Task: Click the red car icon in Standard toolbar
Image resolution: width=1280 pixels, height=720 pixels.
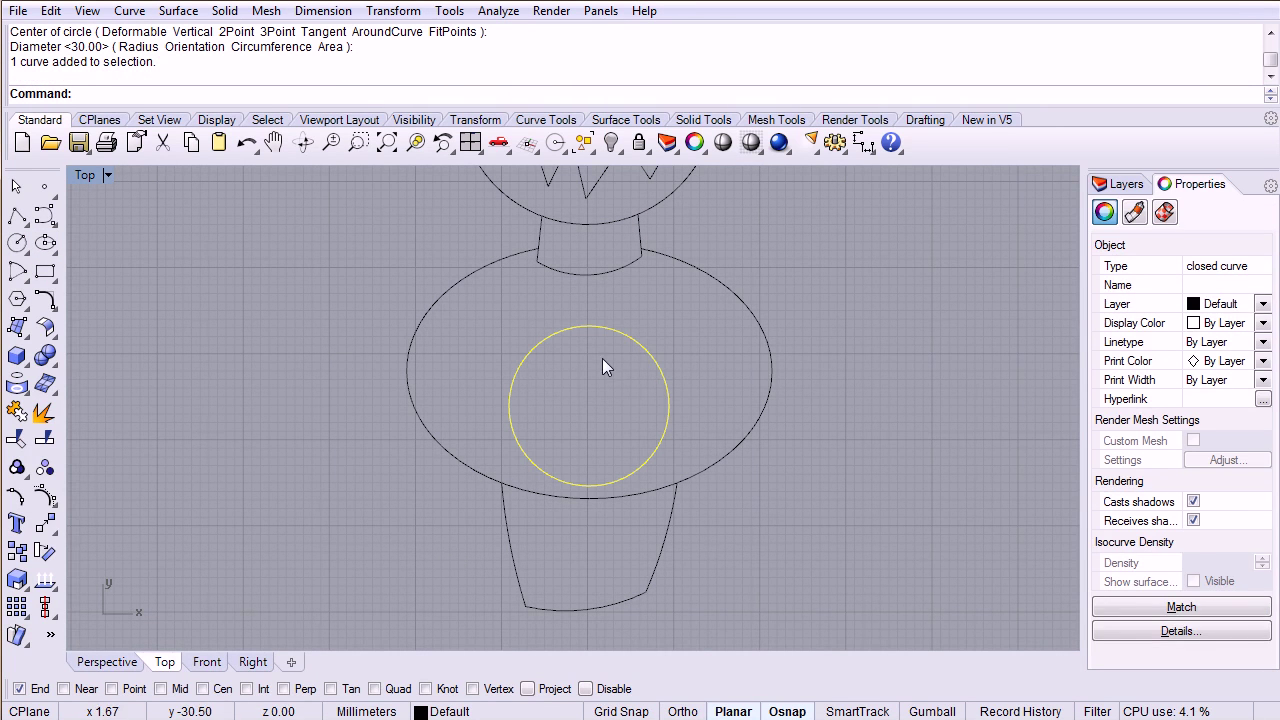Action: [x=498, y=143]
